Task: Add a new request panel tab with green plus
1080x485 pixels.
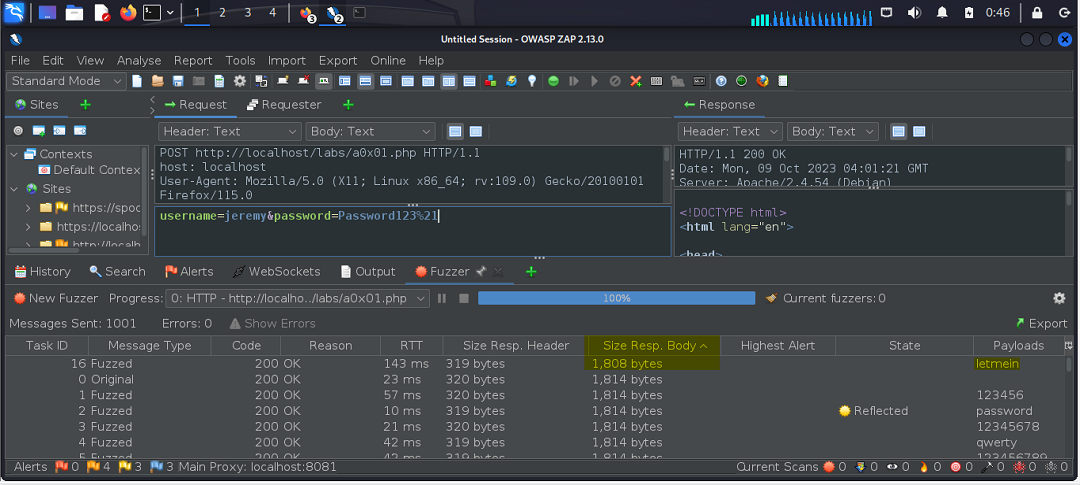Action: coord(348,105)
